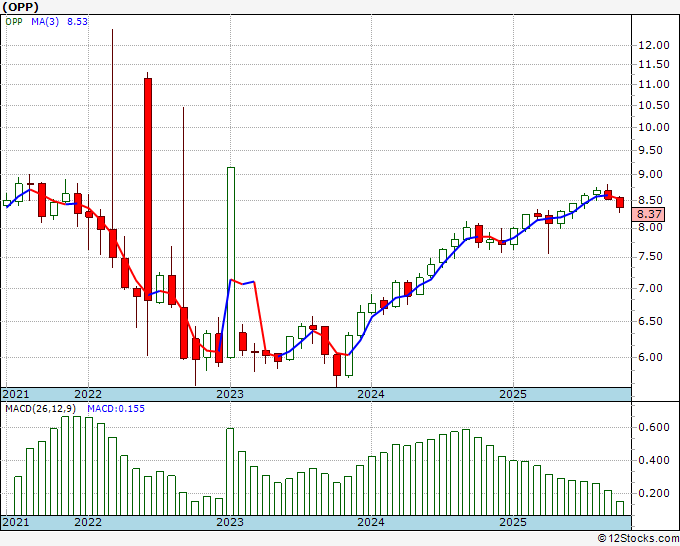Image resolution: width=680 pixels, height=546 pixels.
Task: Click the 11.50 price axis label
Action: [654, 65]
